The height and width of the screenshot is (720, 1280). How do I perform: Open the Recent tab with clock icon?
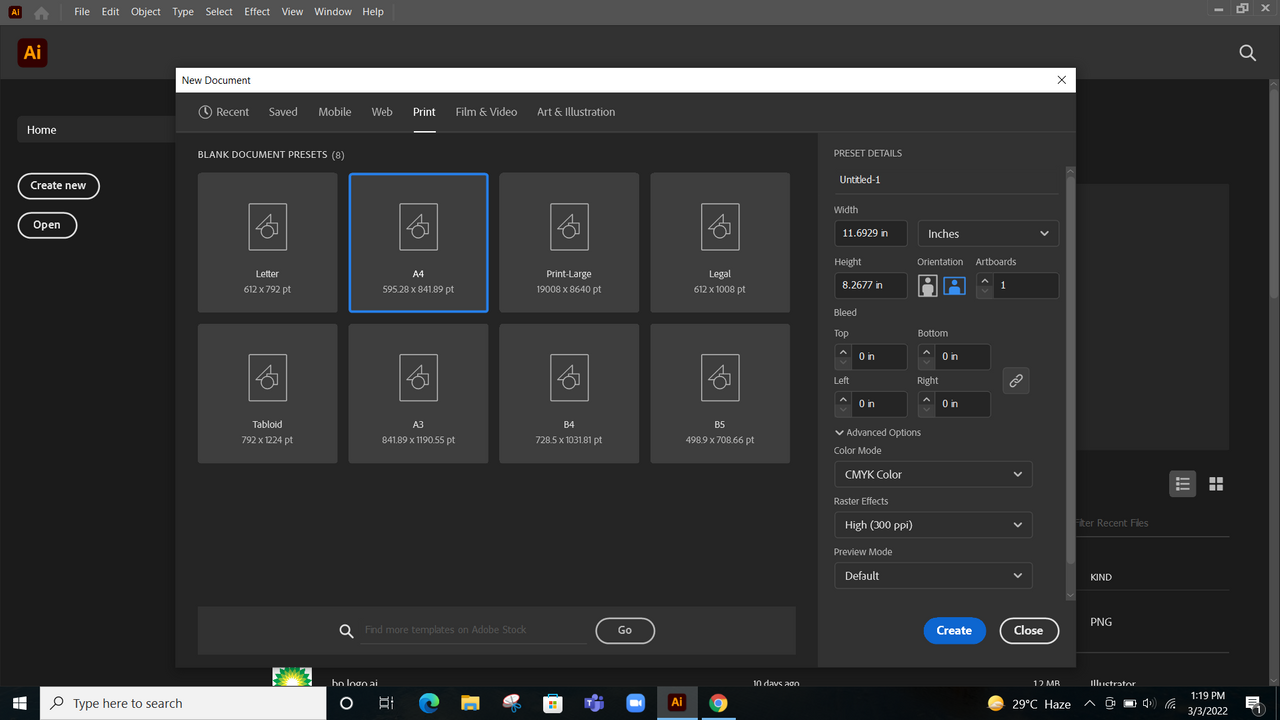click(223, 112)
